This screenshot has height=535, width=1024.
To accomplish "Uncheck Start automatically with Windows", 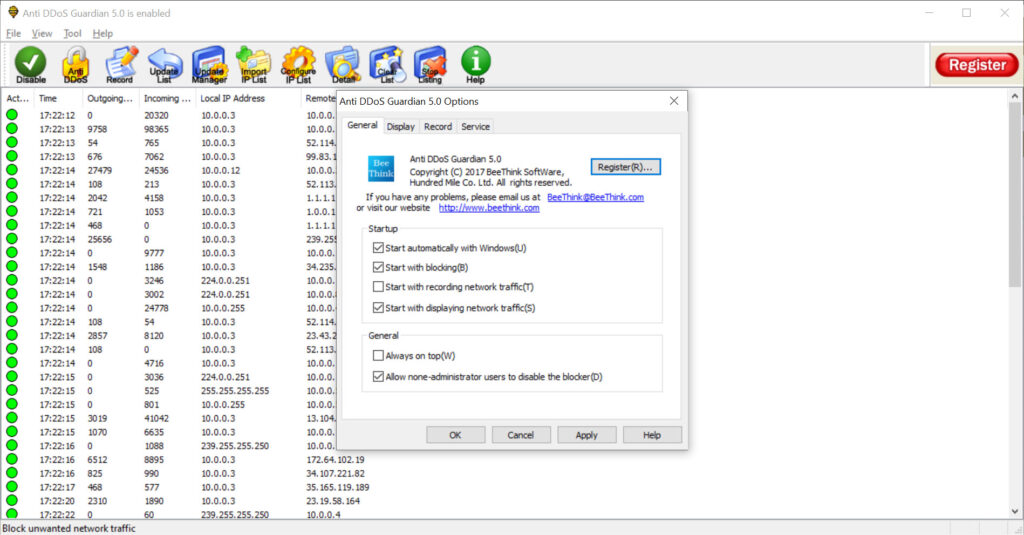I will tap(378, 248).
